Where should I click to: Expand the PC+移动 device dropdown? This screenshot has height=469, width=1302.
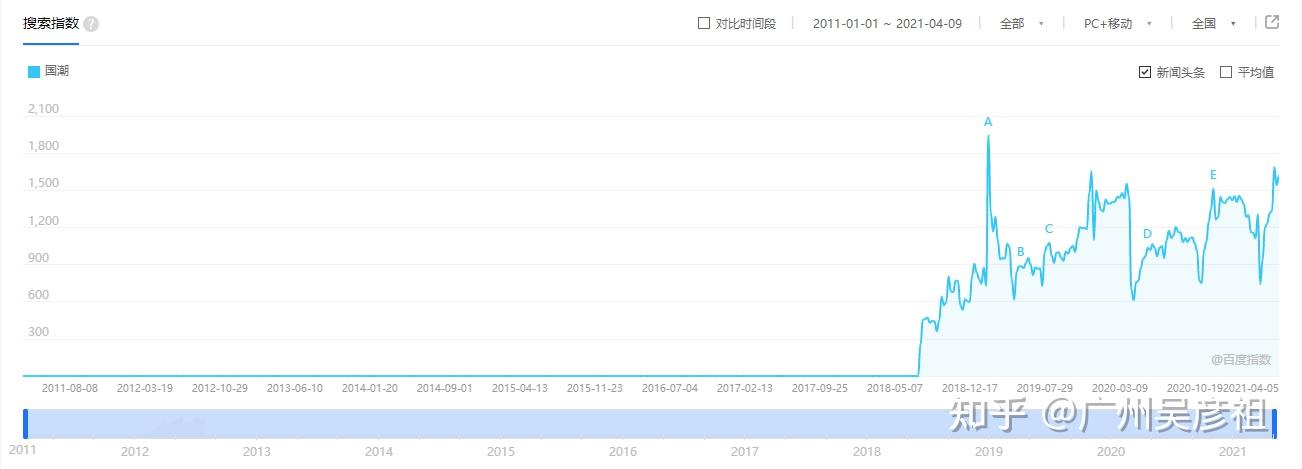coord(1117,23)
